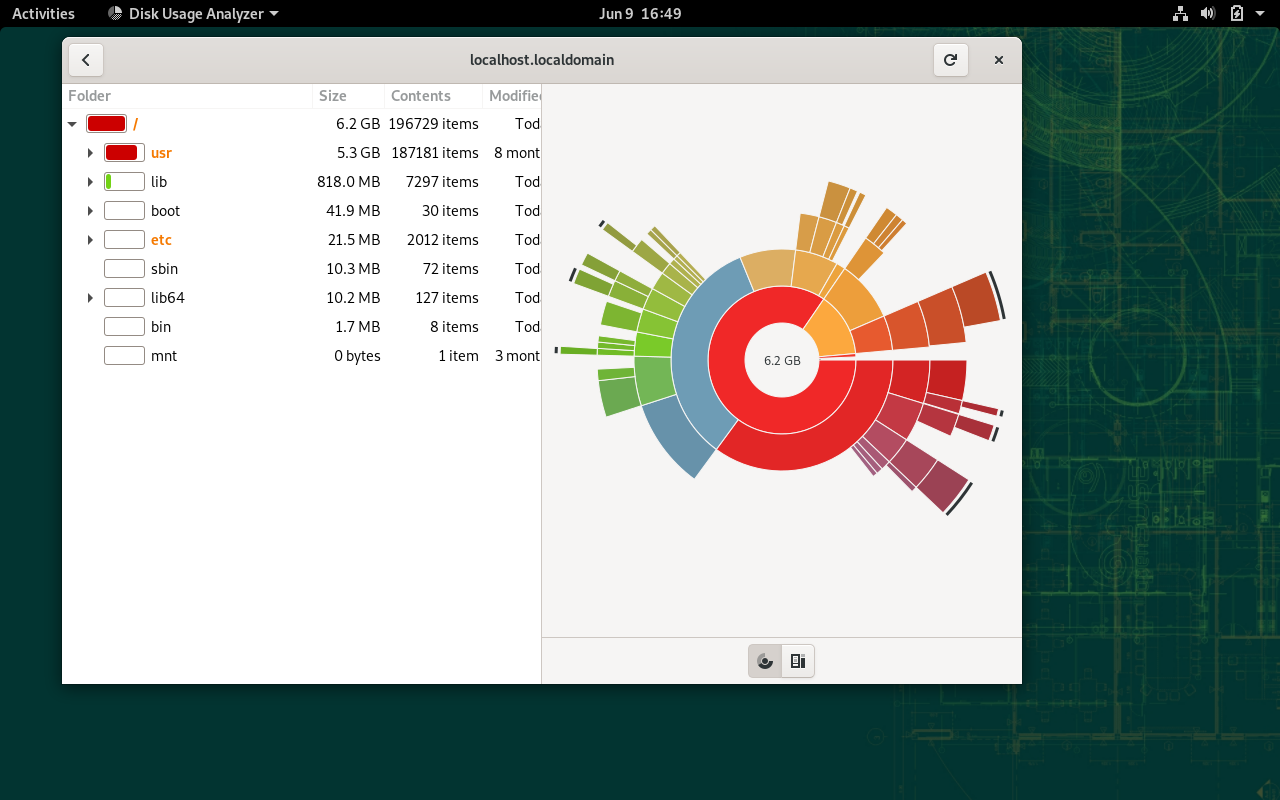Collapse the root folder tree row
This screenshot has height=800, width=1280.
coord(72,124)
